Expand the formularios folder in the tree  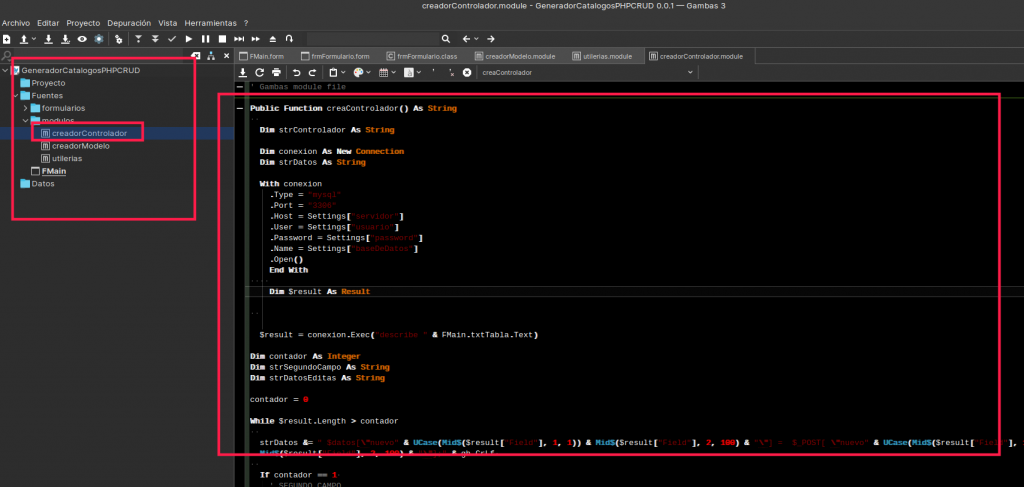pos(26,108)
